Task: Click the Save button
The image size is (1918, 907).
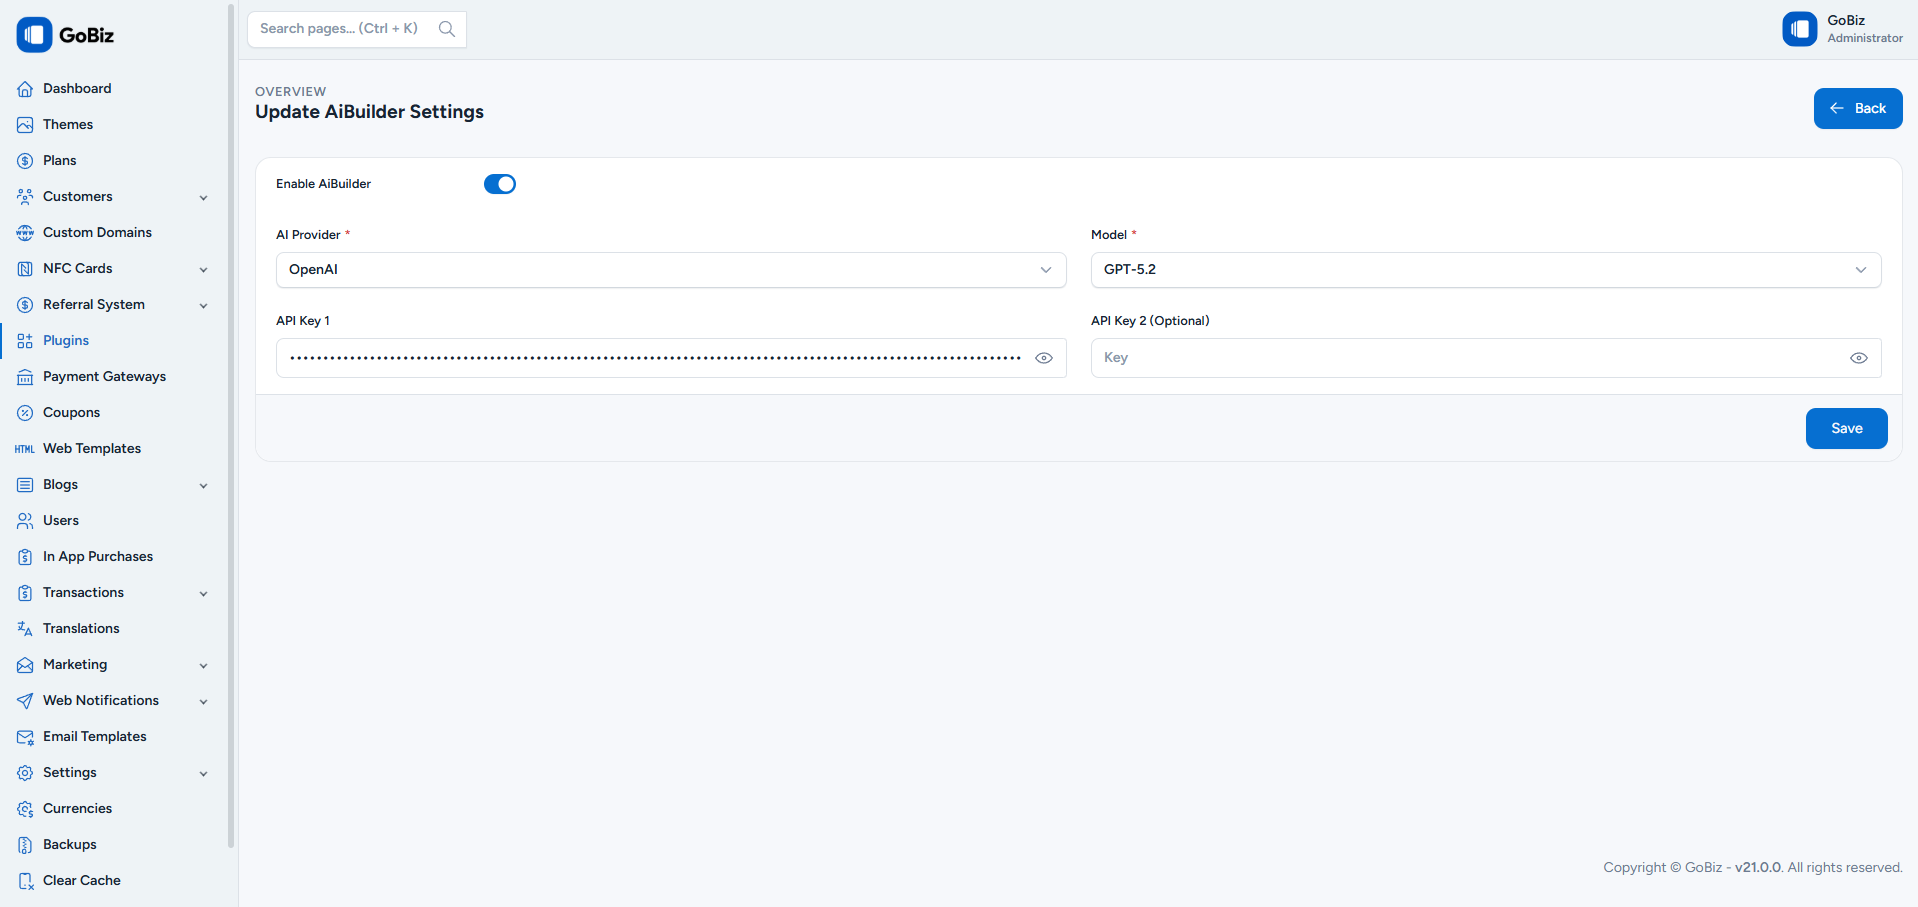Action: pyautogui.click(x=1845, y=428)
